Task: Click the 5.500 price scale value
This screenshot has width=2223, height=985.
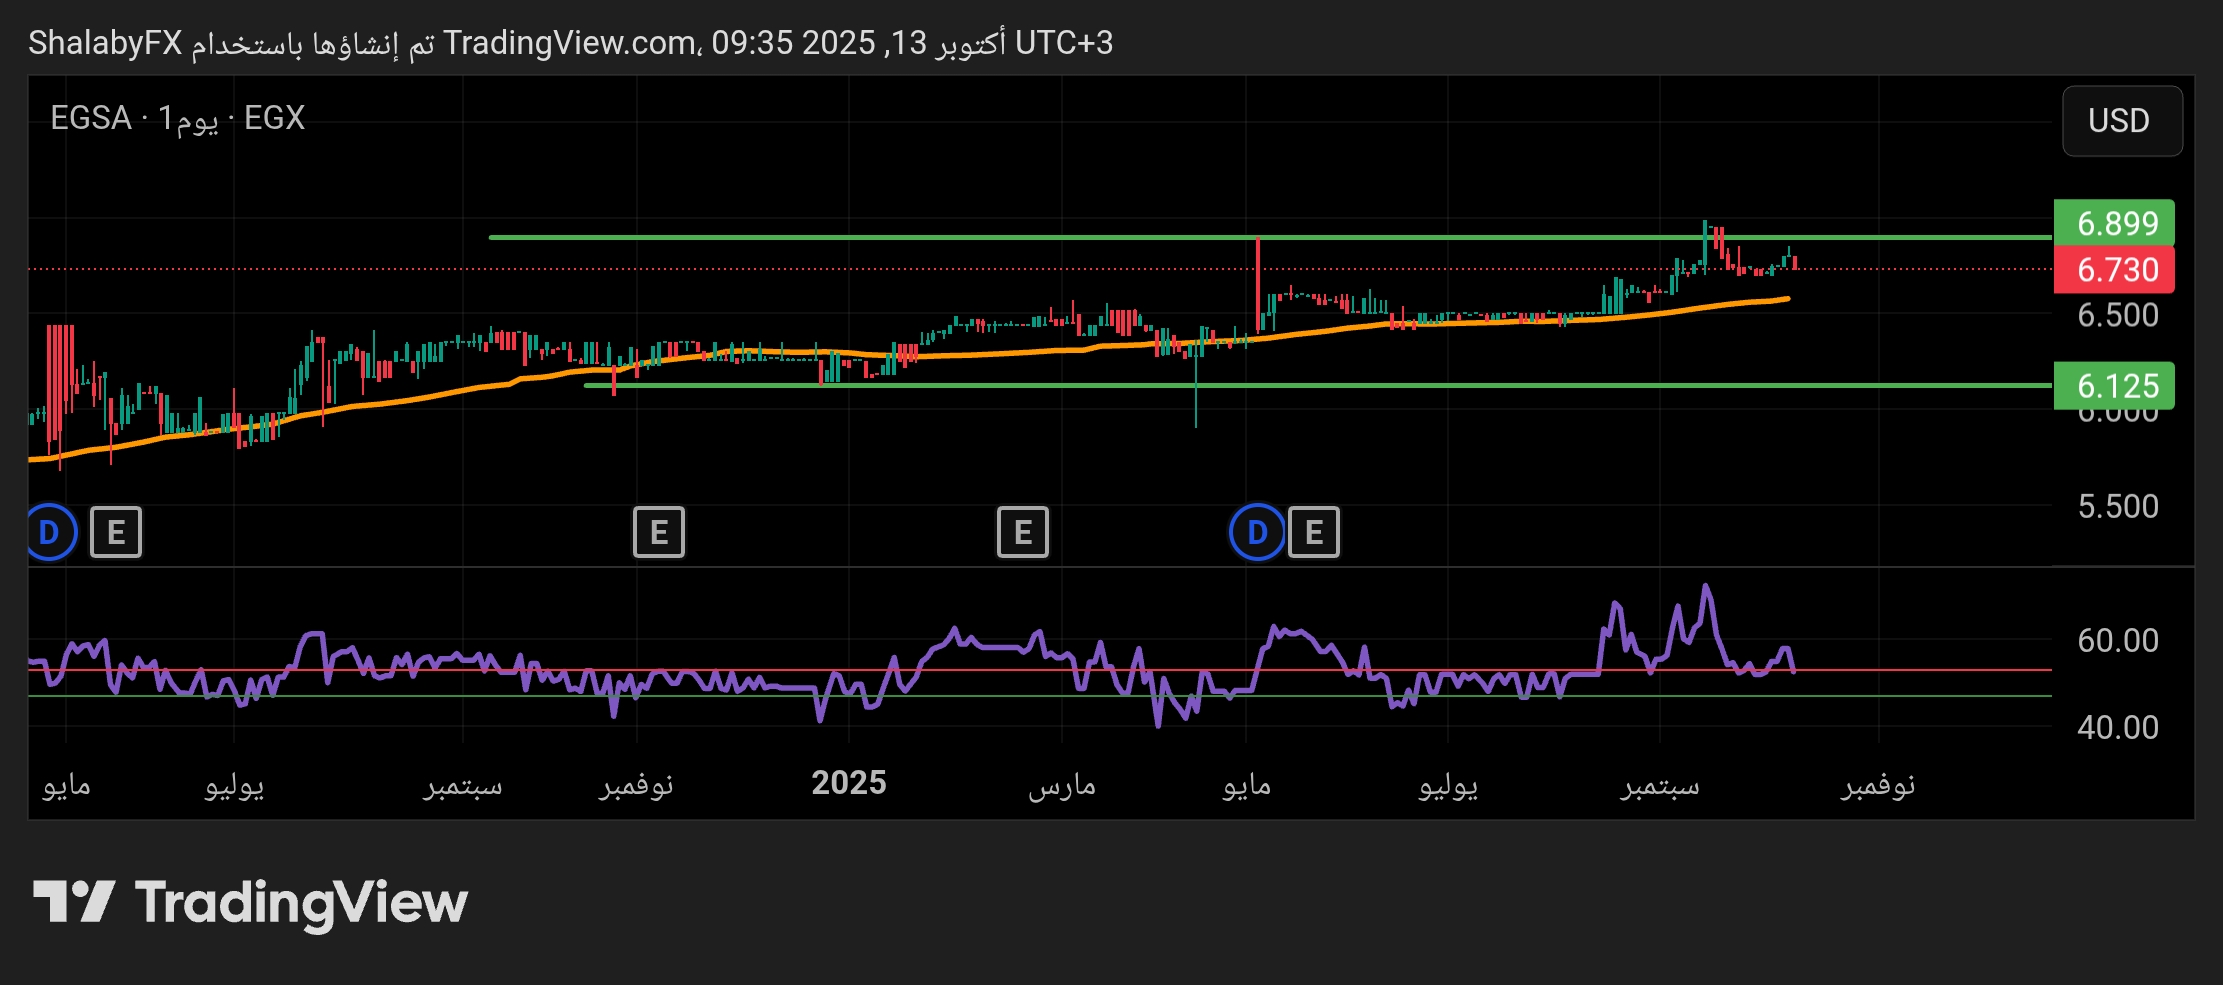Action: point(2117,506)
